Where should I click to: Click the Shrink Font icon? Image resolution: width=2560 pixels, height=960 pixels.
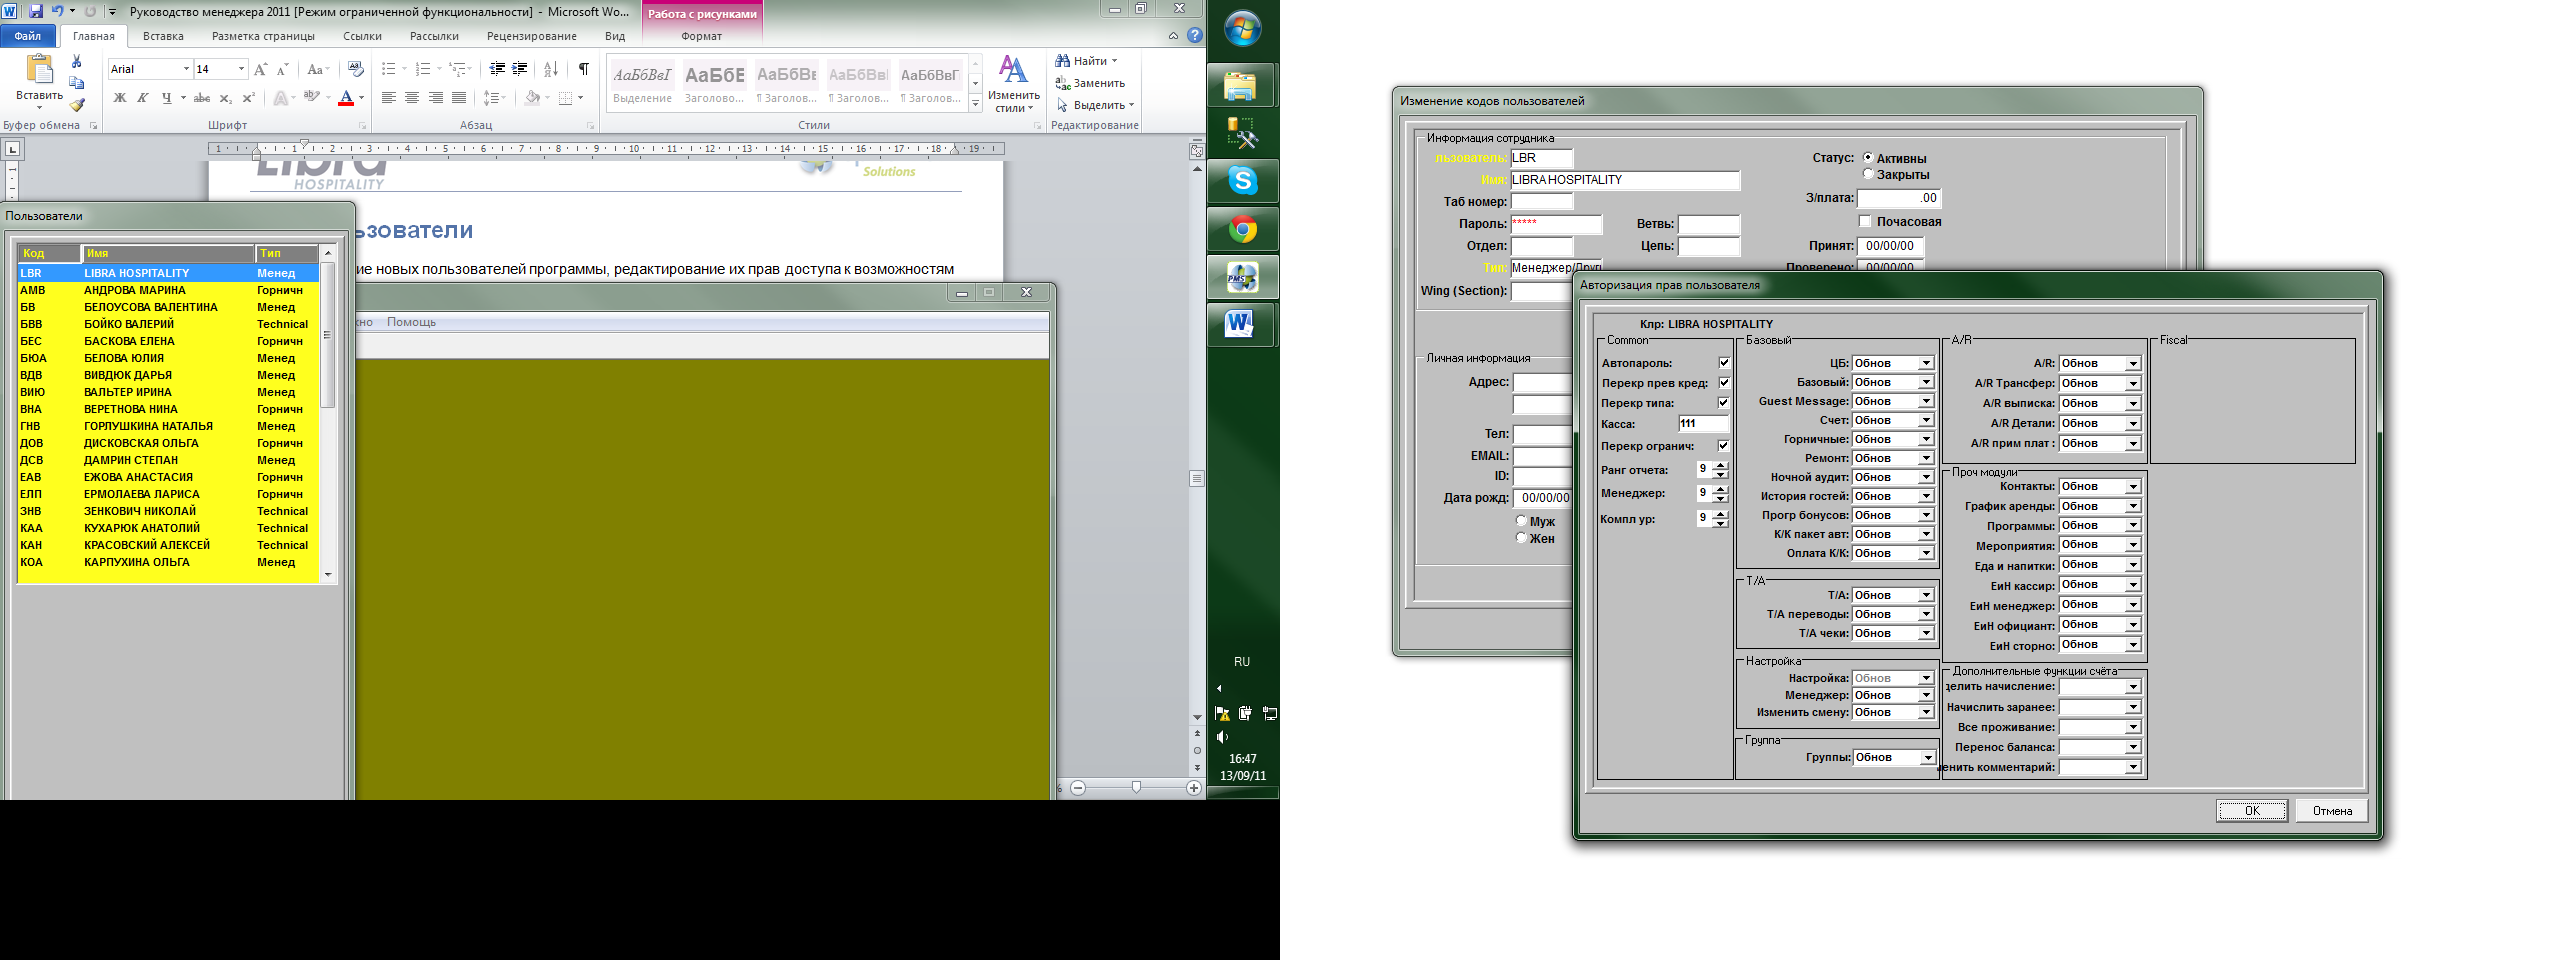coord(282,69)
